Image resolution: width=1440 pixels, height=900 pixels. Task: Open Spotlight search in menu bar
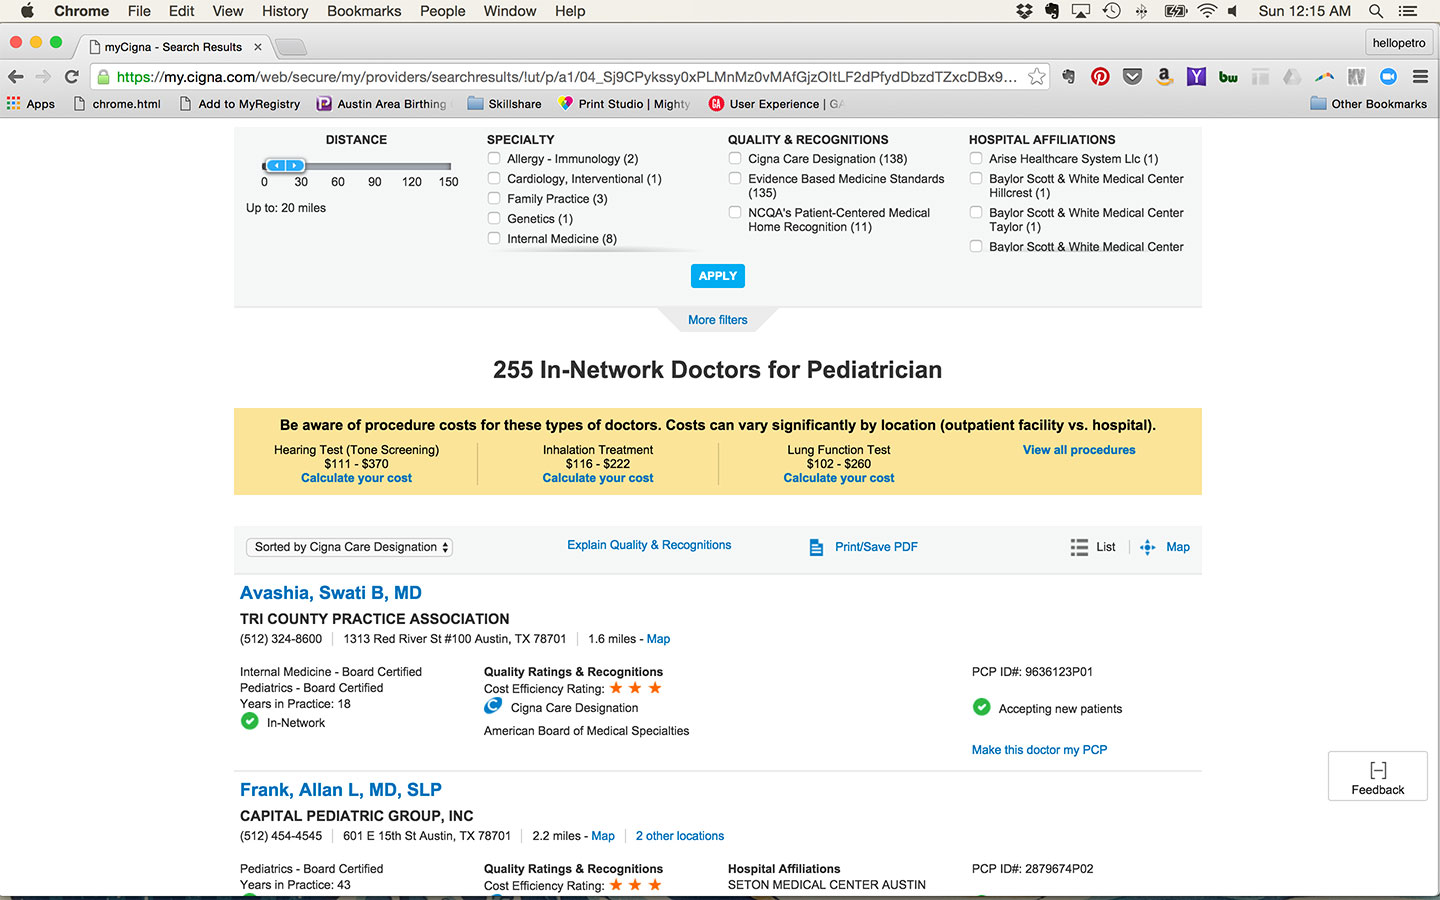click(1376, 11)
